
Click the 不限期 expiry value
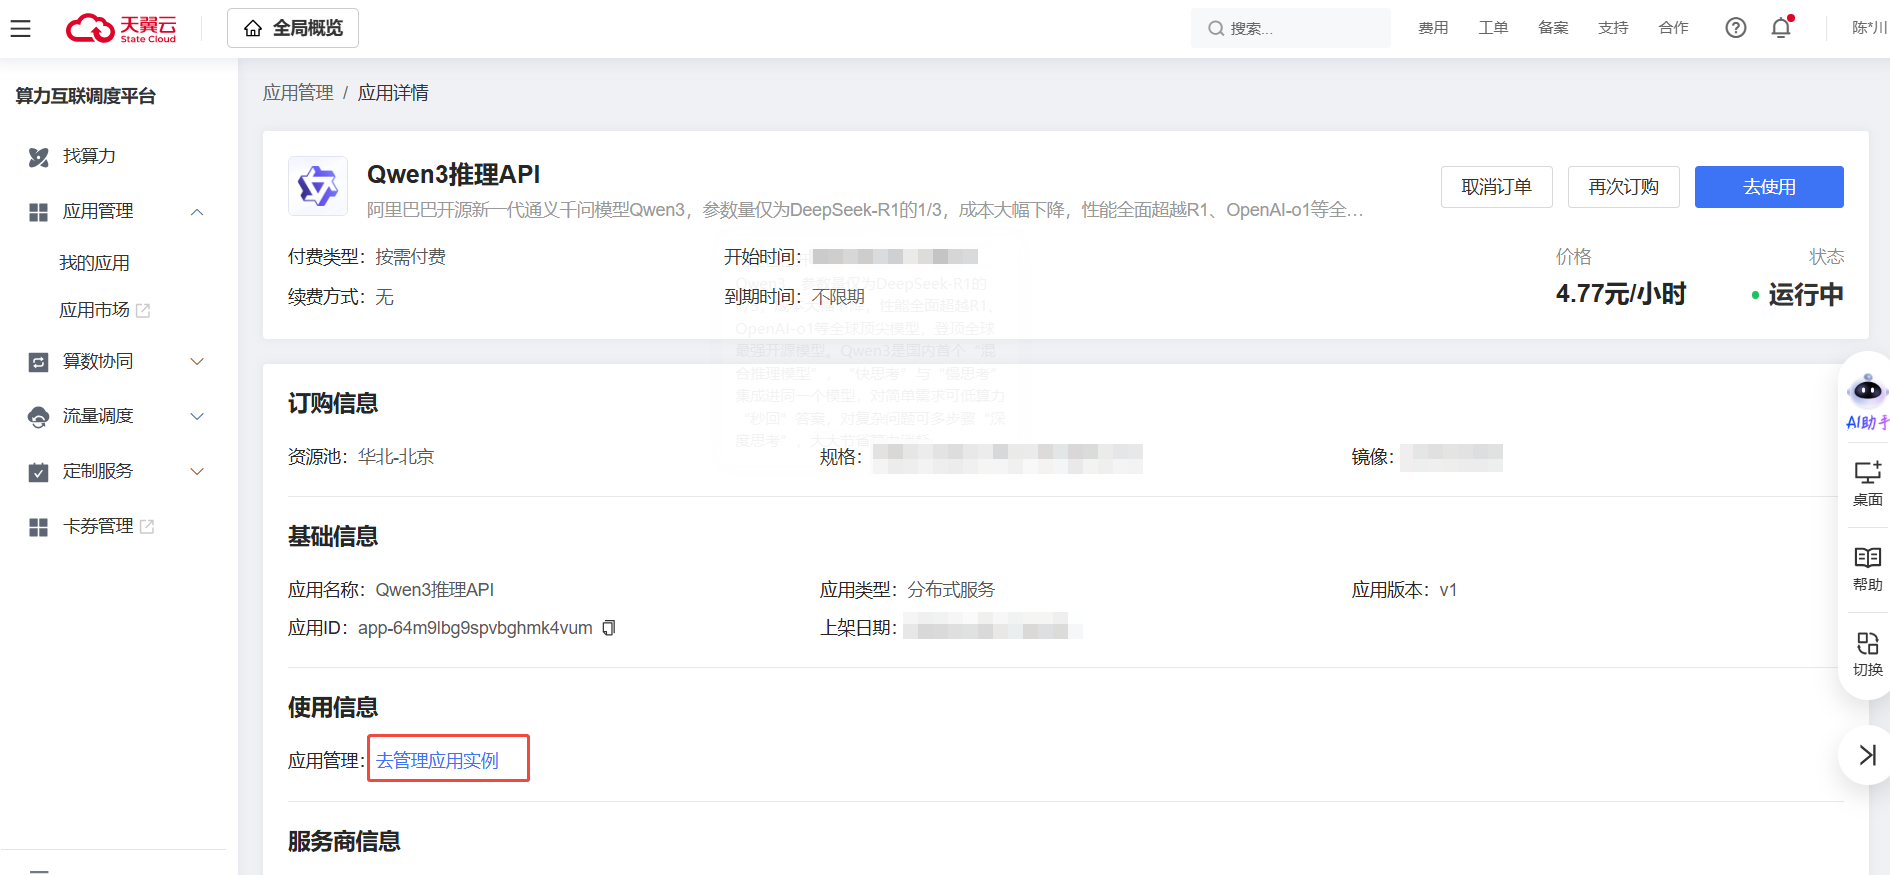[x=838, y=297]
